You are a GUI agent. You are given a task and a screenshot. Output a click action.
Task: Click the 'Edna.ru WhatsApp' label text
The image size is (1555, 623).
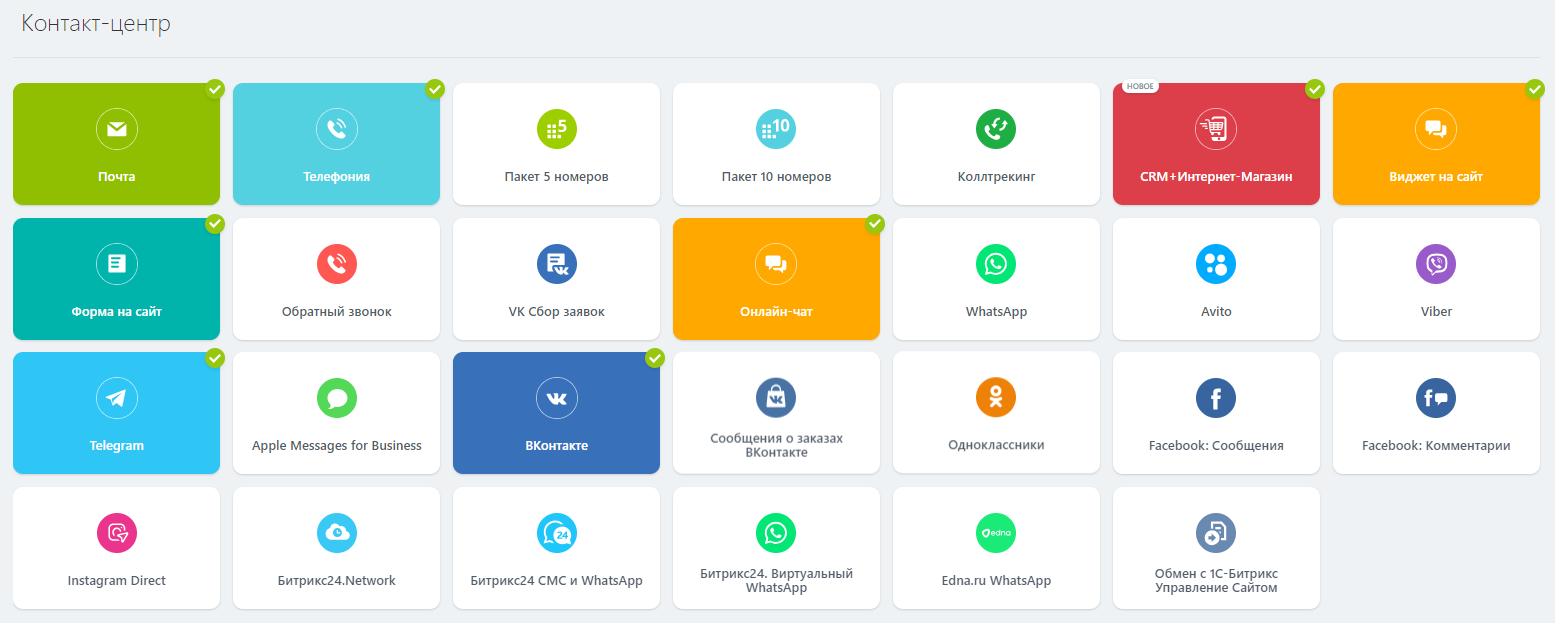tap(996, 581)
